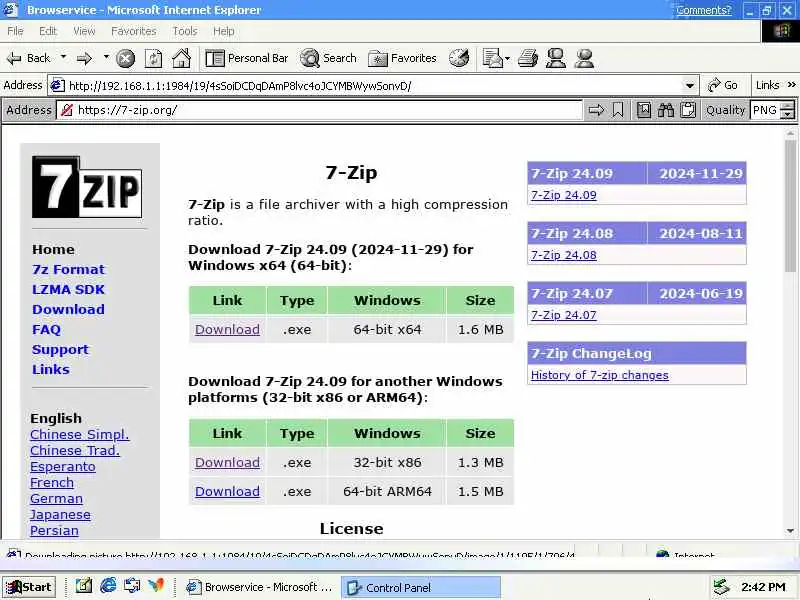This screenshot has height=600, width=800.
Task: Click the Forward arrow button
Action: (84, 58)
